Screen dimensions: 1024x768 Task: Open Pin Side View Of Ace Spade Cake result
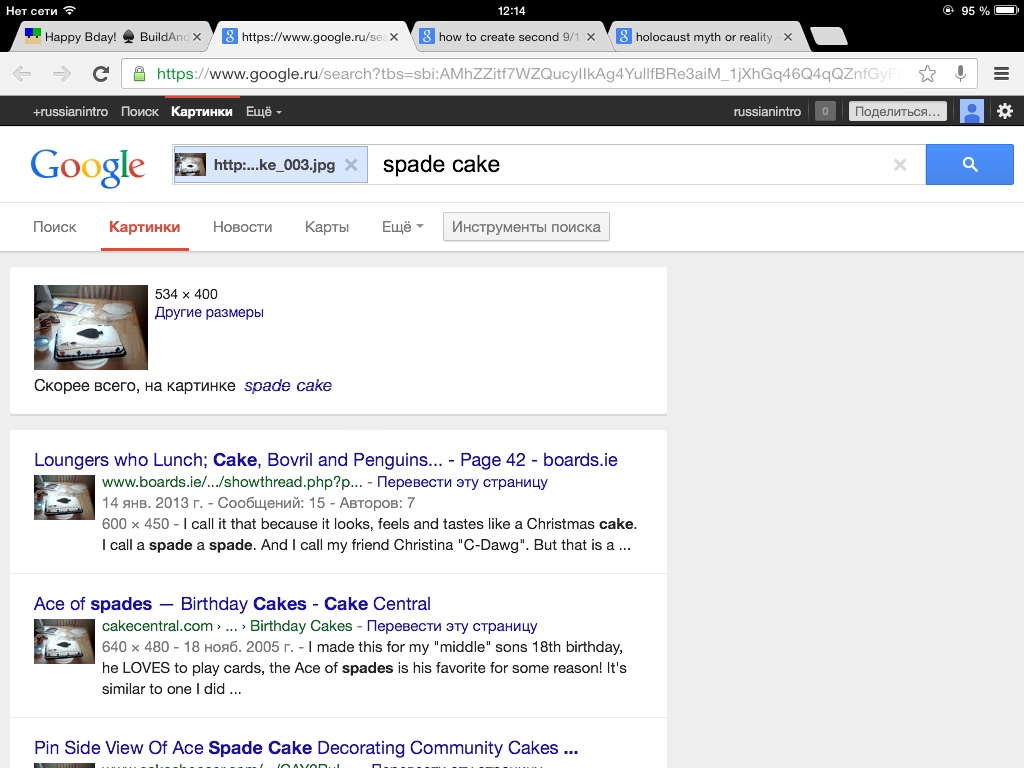click(x=306, y=747)
